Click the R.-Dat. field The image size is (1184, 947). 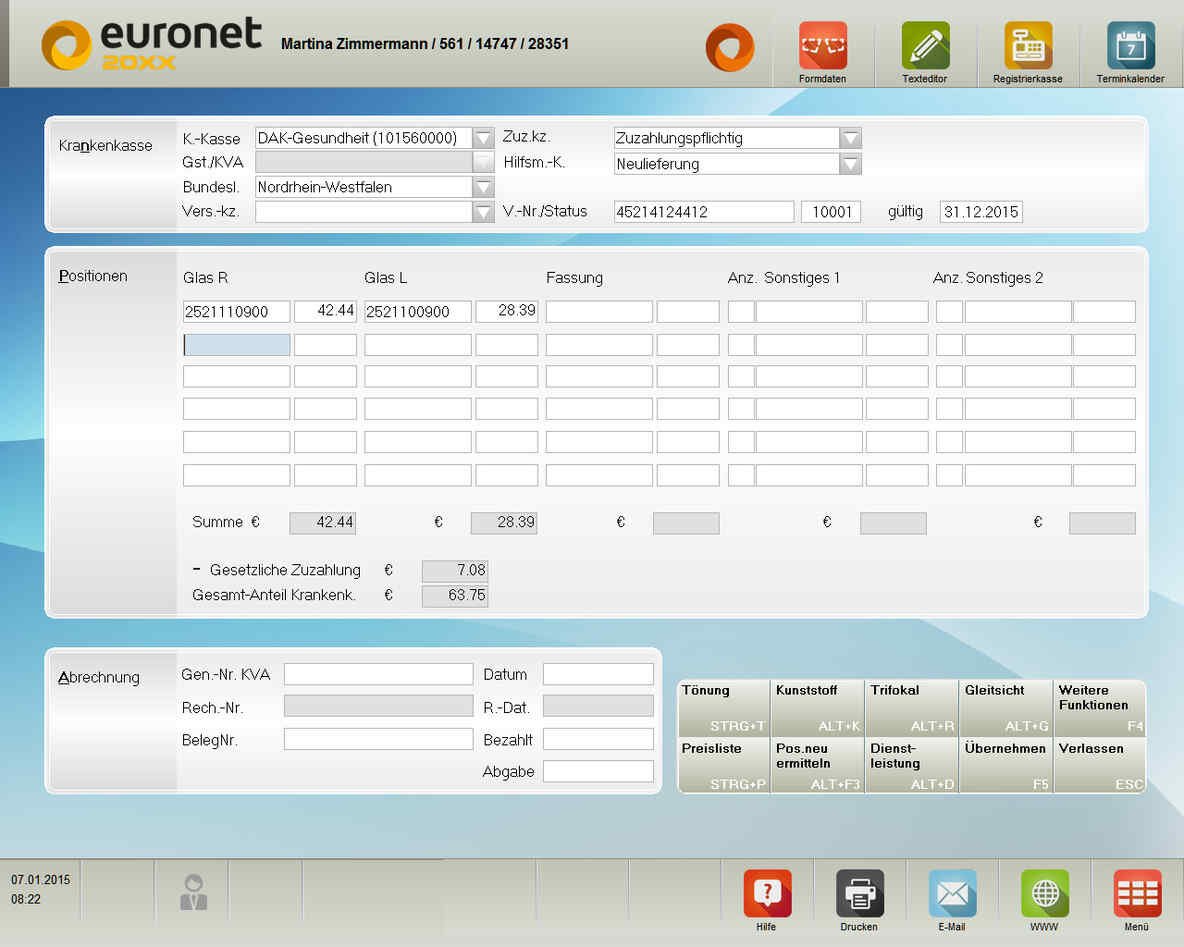(x=598, y=706)
